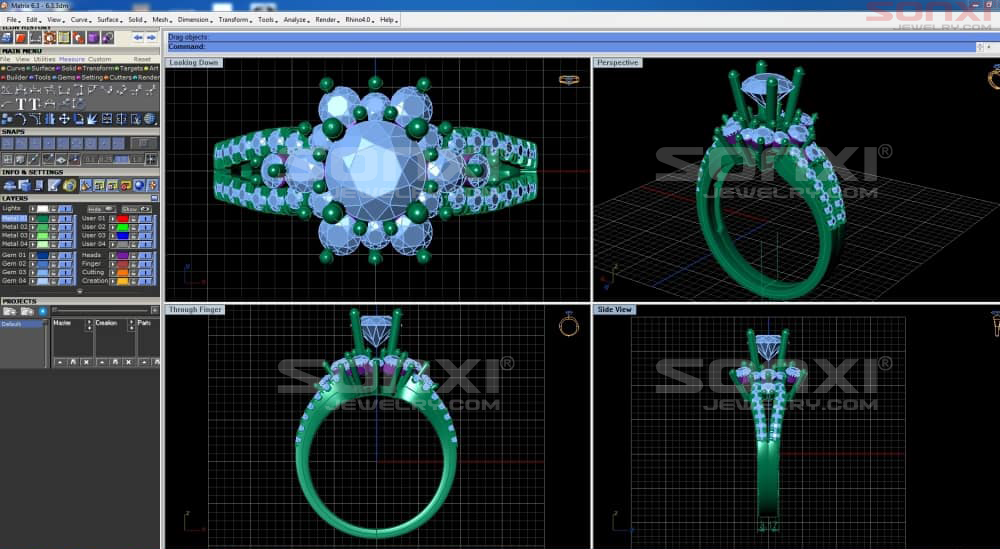Click the Creation column stepper in Projects
This screenshot has height=549, width=1000.
tap(131, 325)
